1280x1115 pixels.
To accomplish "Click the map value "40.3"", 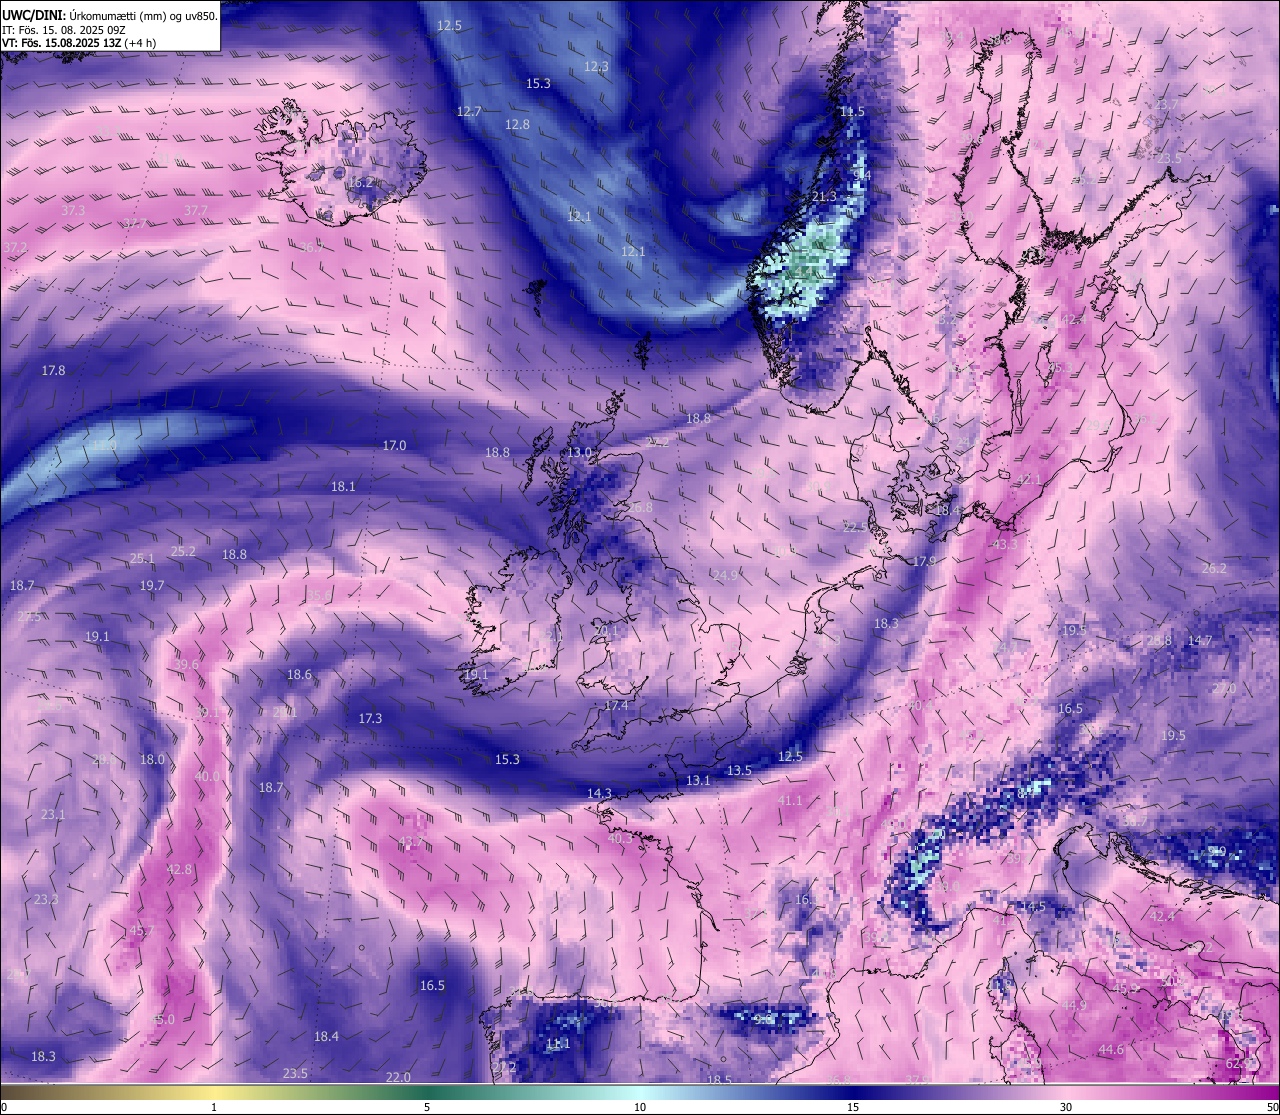I will (620, 839).
